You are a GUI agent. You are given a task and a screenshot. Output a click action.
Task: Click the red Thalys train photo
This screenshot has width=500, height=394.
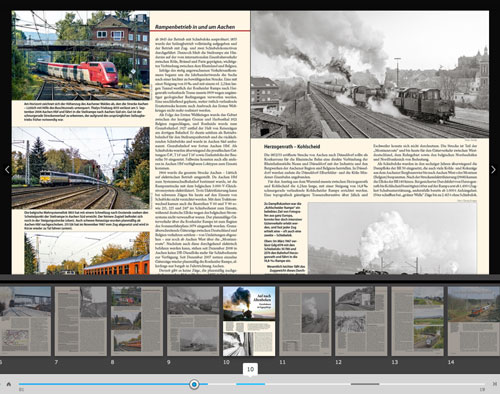[x=80, y=55]
